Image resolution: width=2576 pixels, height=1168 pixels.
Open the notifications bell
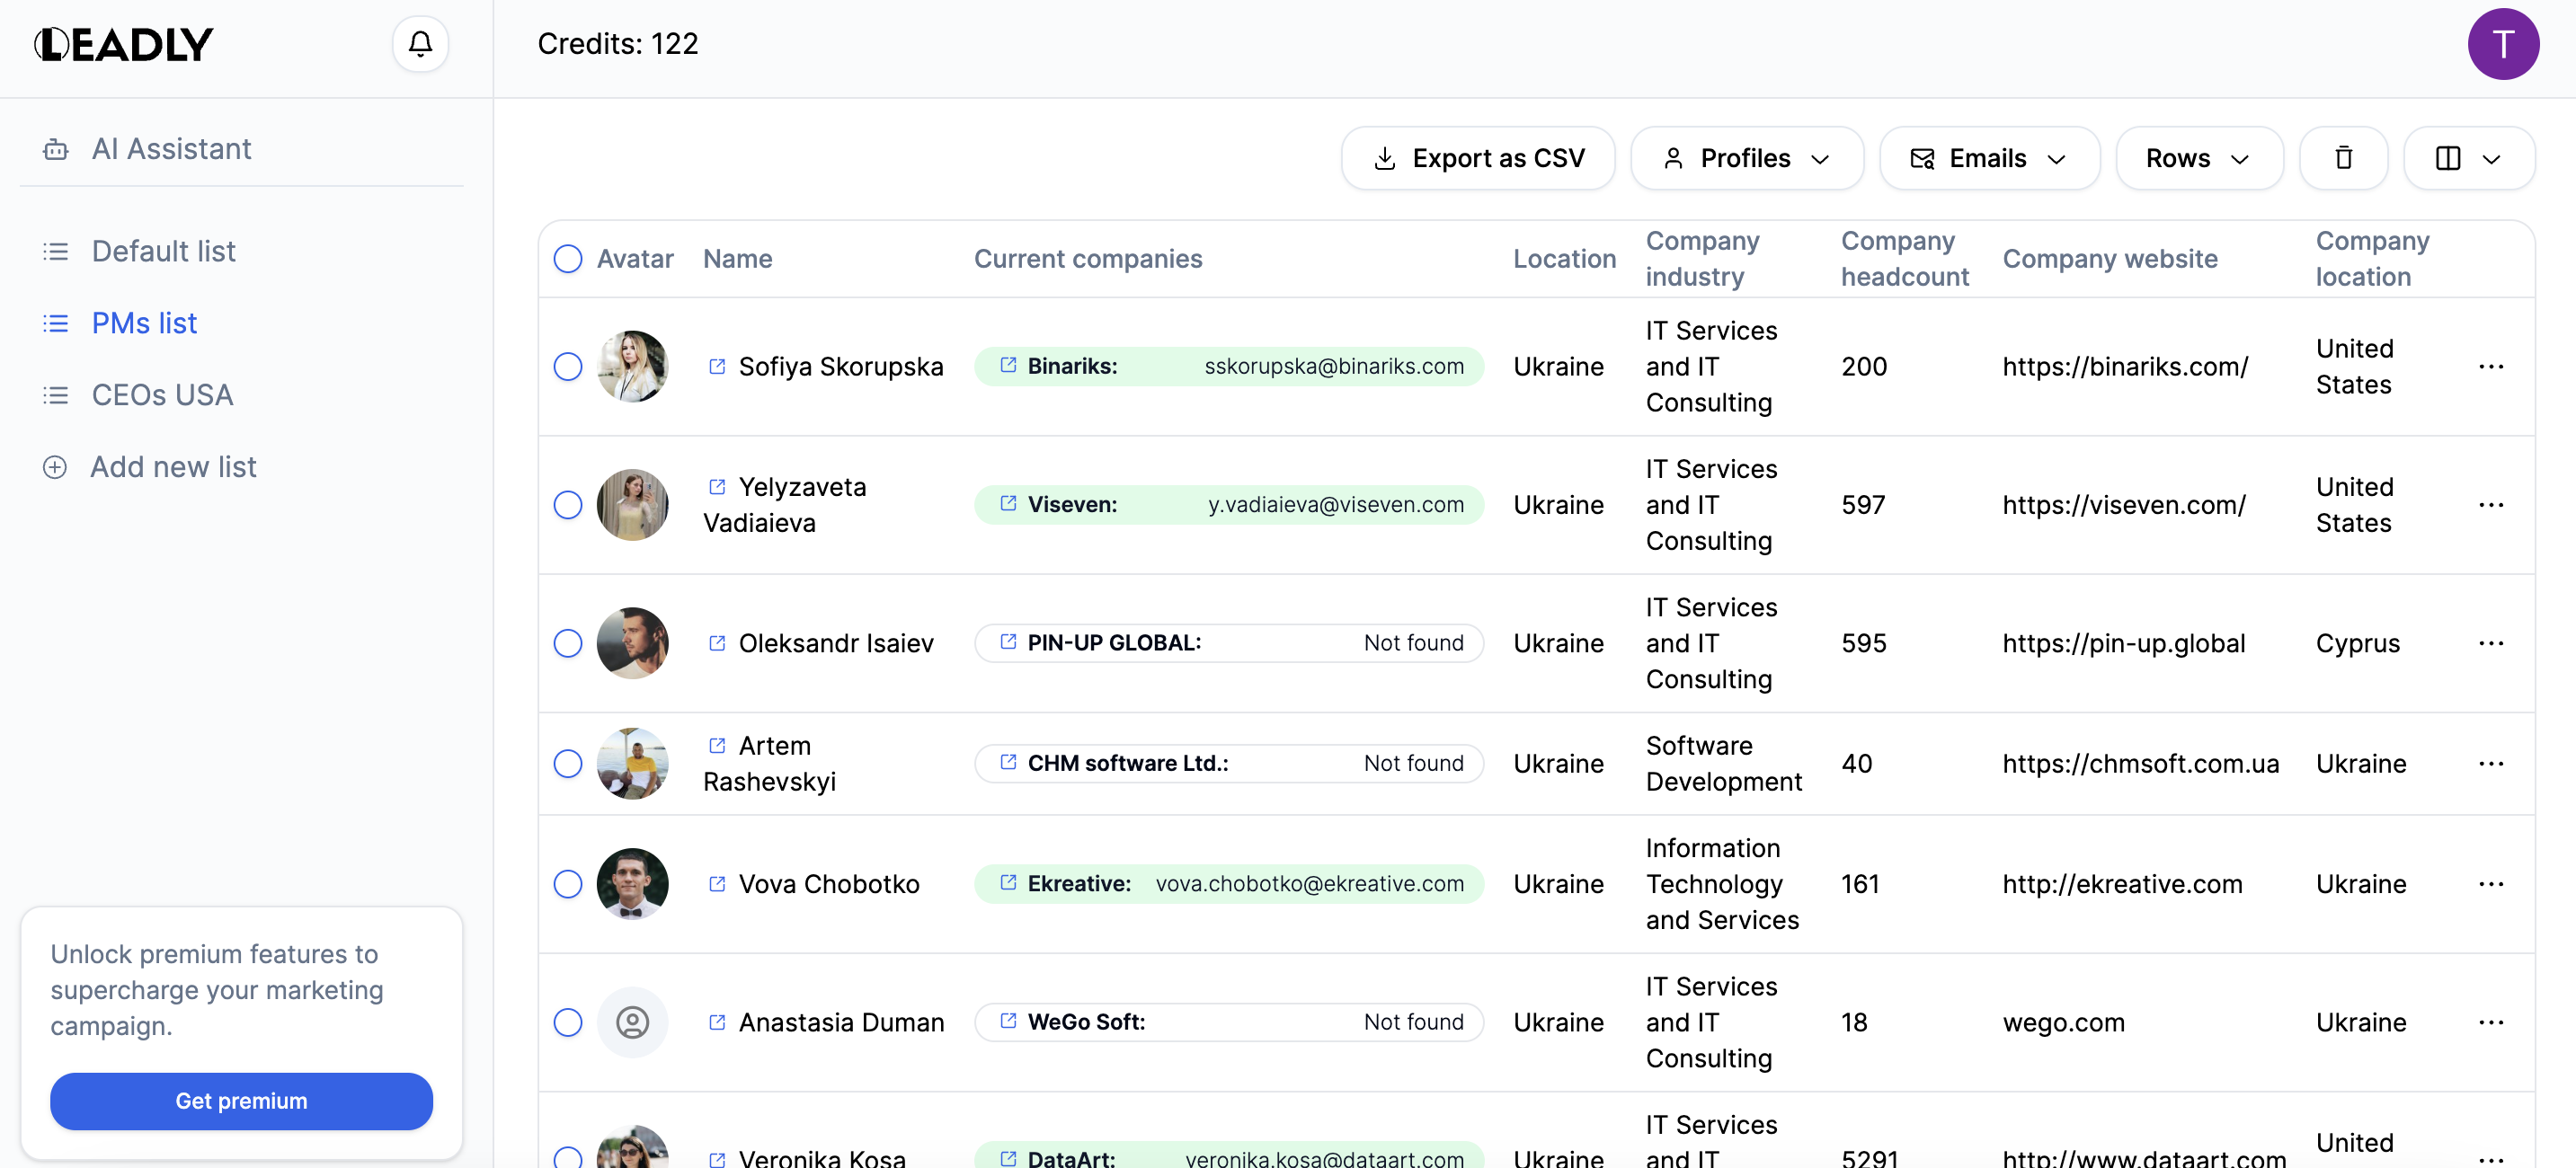pos(420,44)
